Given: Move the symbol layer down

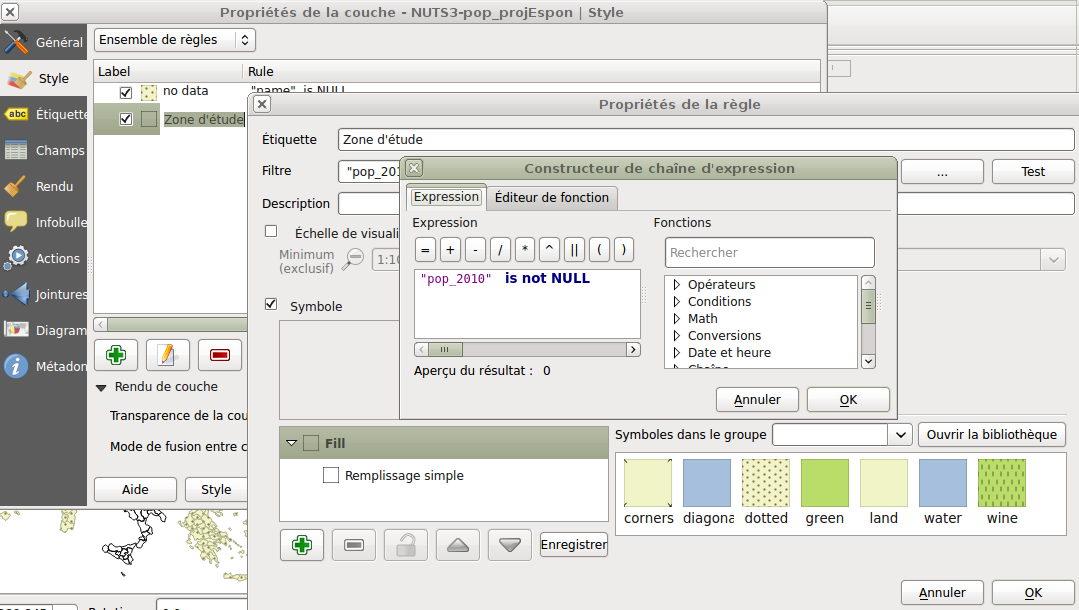Looking at the screenshot, I should [510, 545].
